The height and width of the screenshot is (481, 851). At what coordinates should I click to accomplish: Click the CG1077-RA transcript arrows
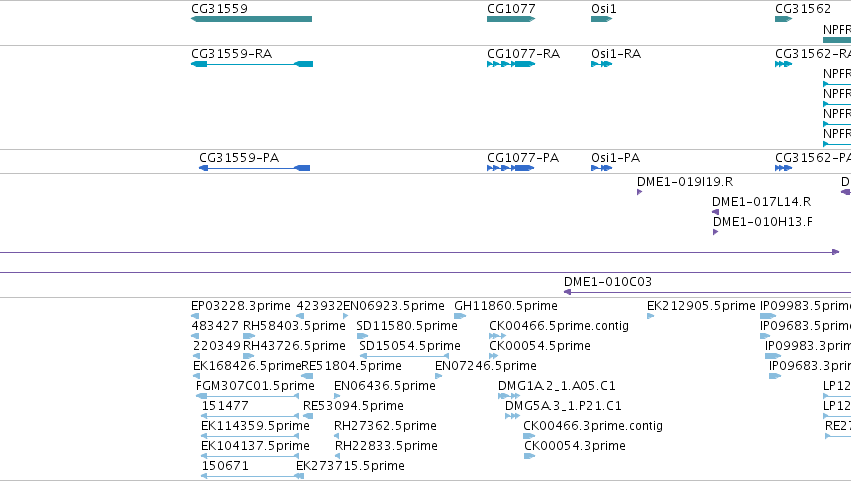click(x=511, y=64)
